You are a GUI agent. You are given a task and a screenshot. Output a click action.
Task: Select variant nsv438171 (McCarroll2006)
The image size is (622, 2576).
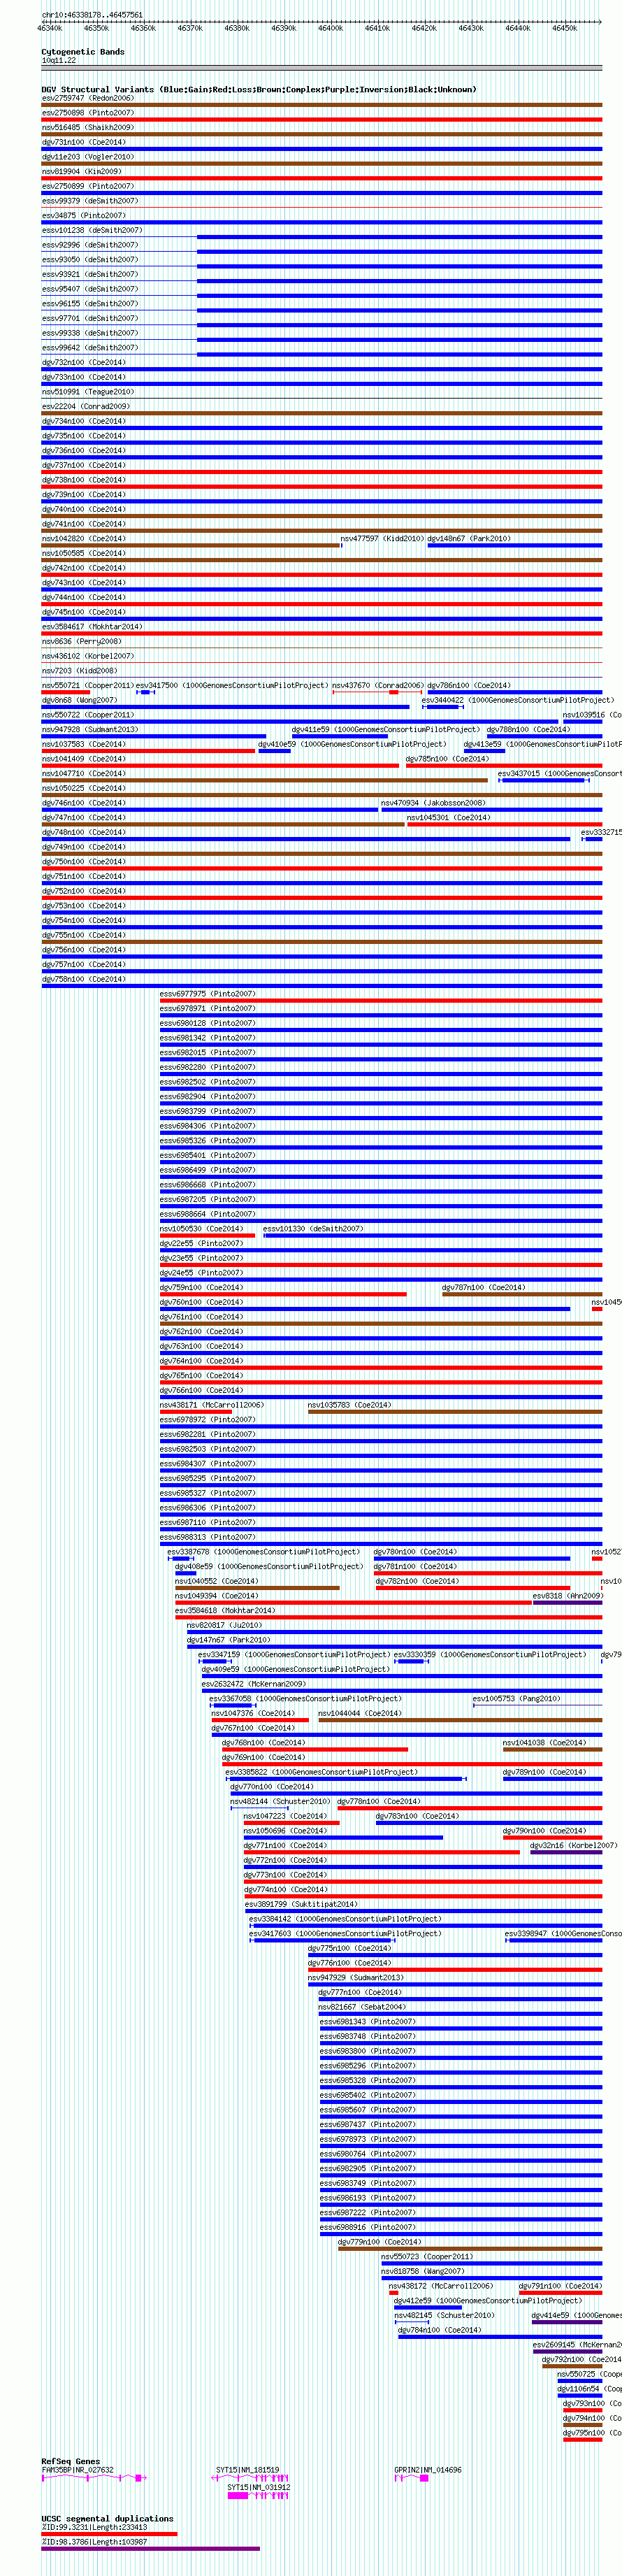pos(196,1412)
